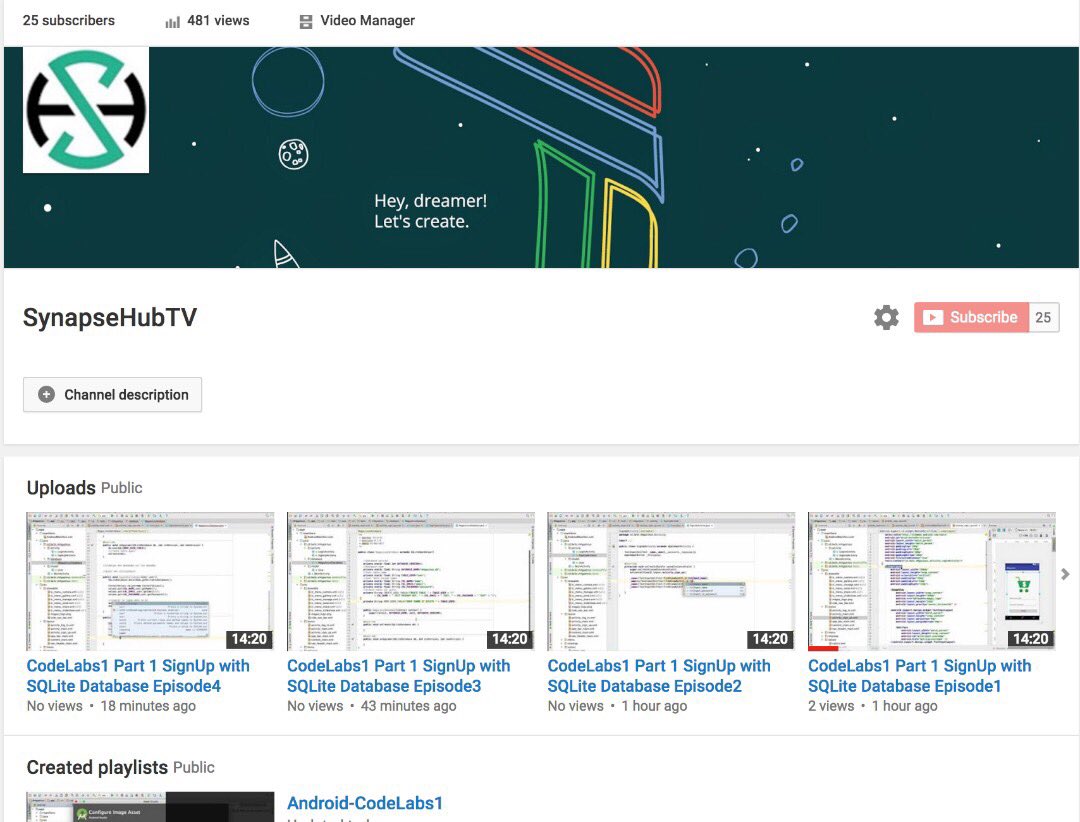
Task: Click the plus icon in Channel description
Action: pos(46,395)
